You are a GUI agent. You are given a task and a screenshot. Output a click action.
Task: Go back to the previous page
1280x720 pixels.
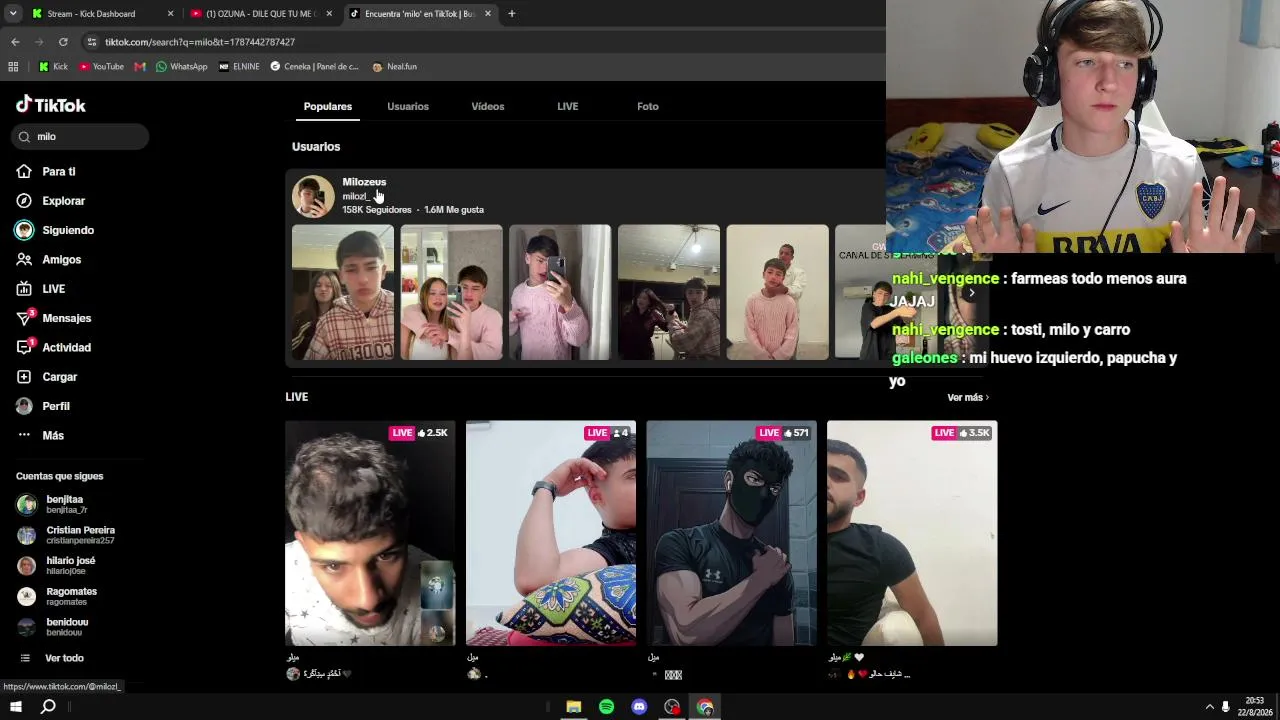[15, 42]
